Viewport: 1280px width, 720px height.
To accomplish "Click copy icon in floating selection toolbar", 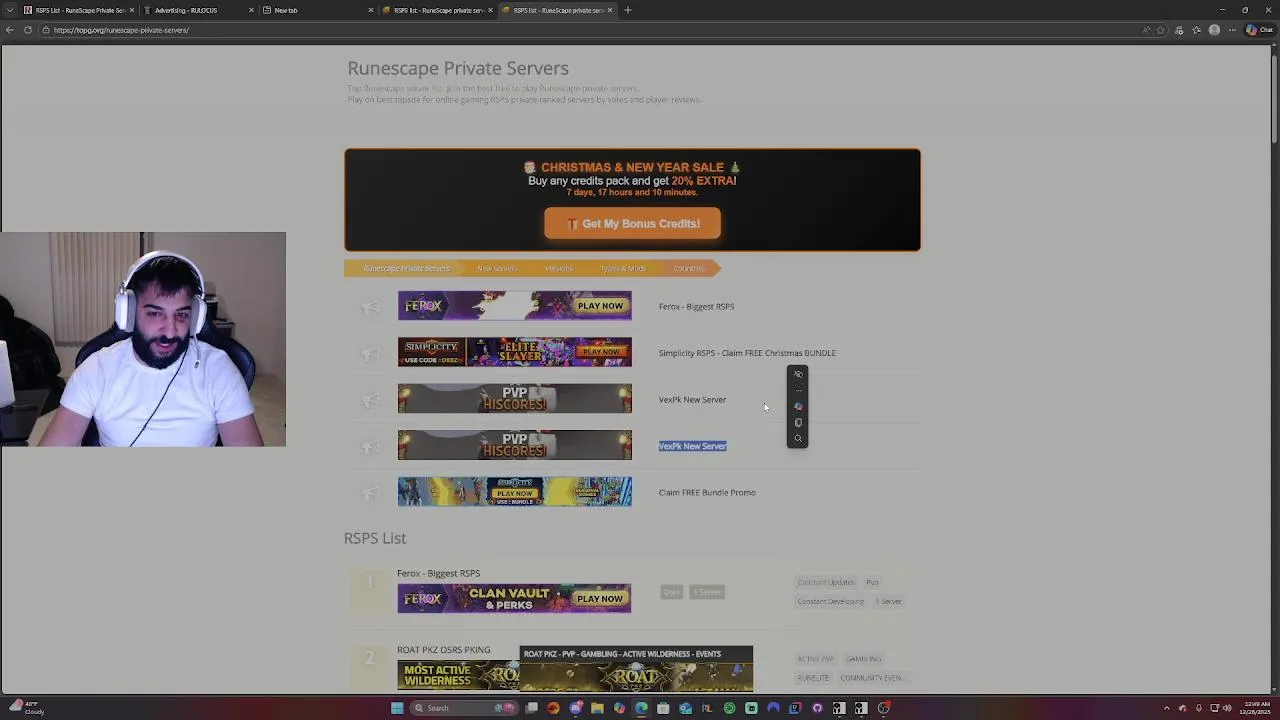I will click(x=798, y=422).
